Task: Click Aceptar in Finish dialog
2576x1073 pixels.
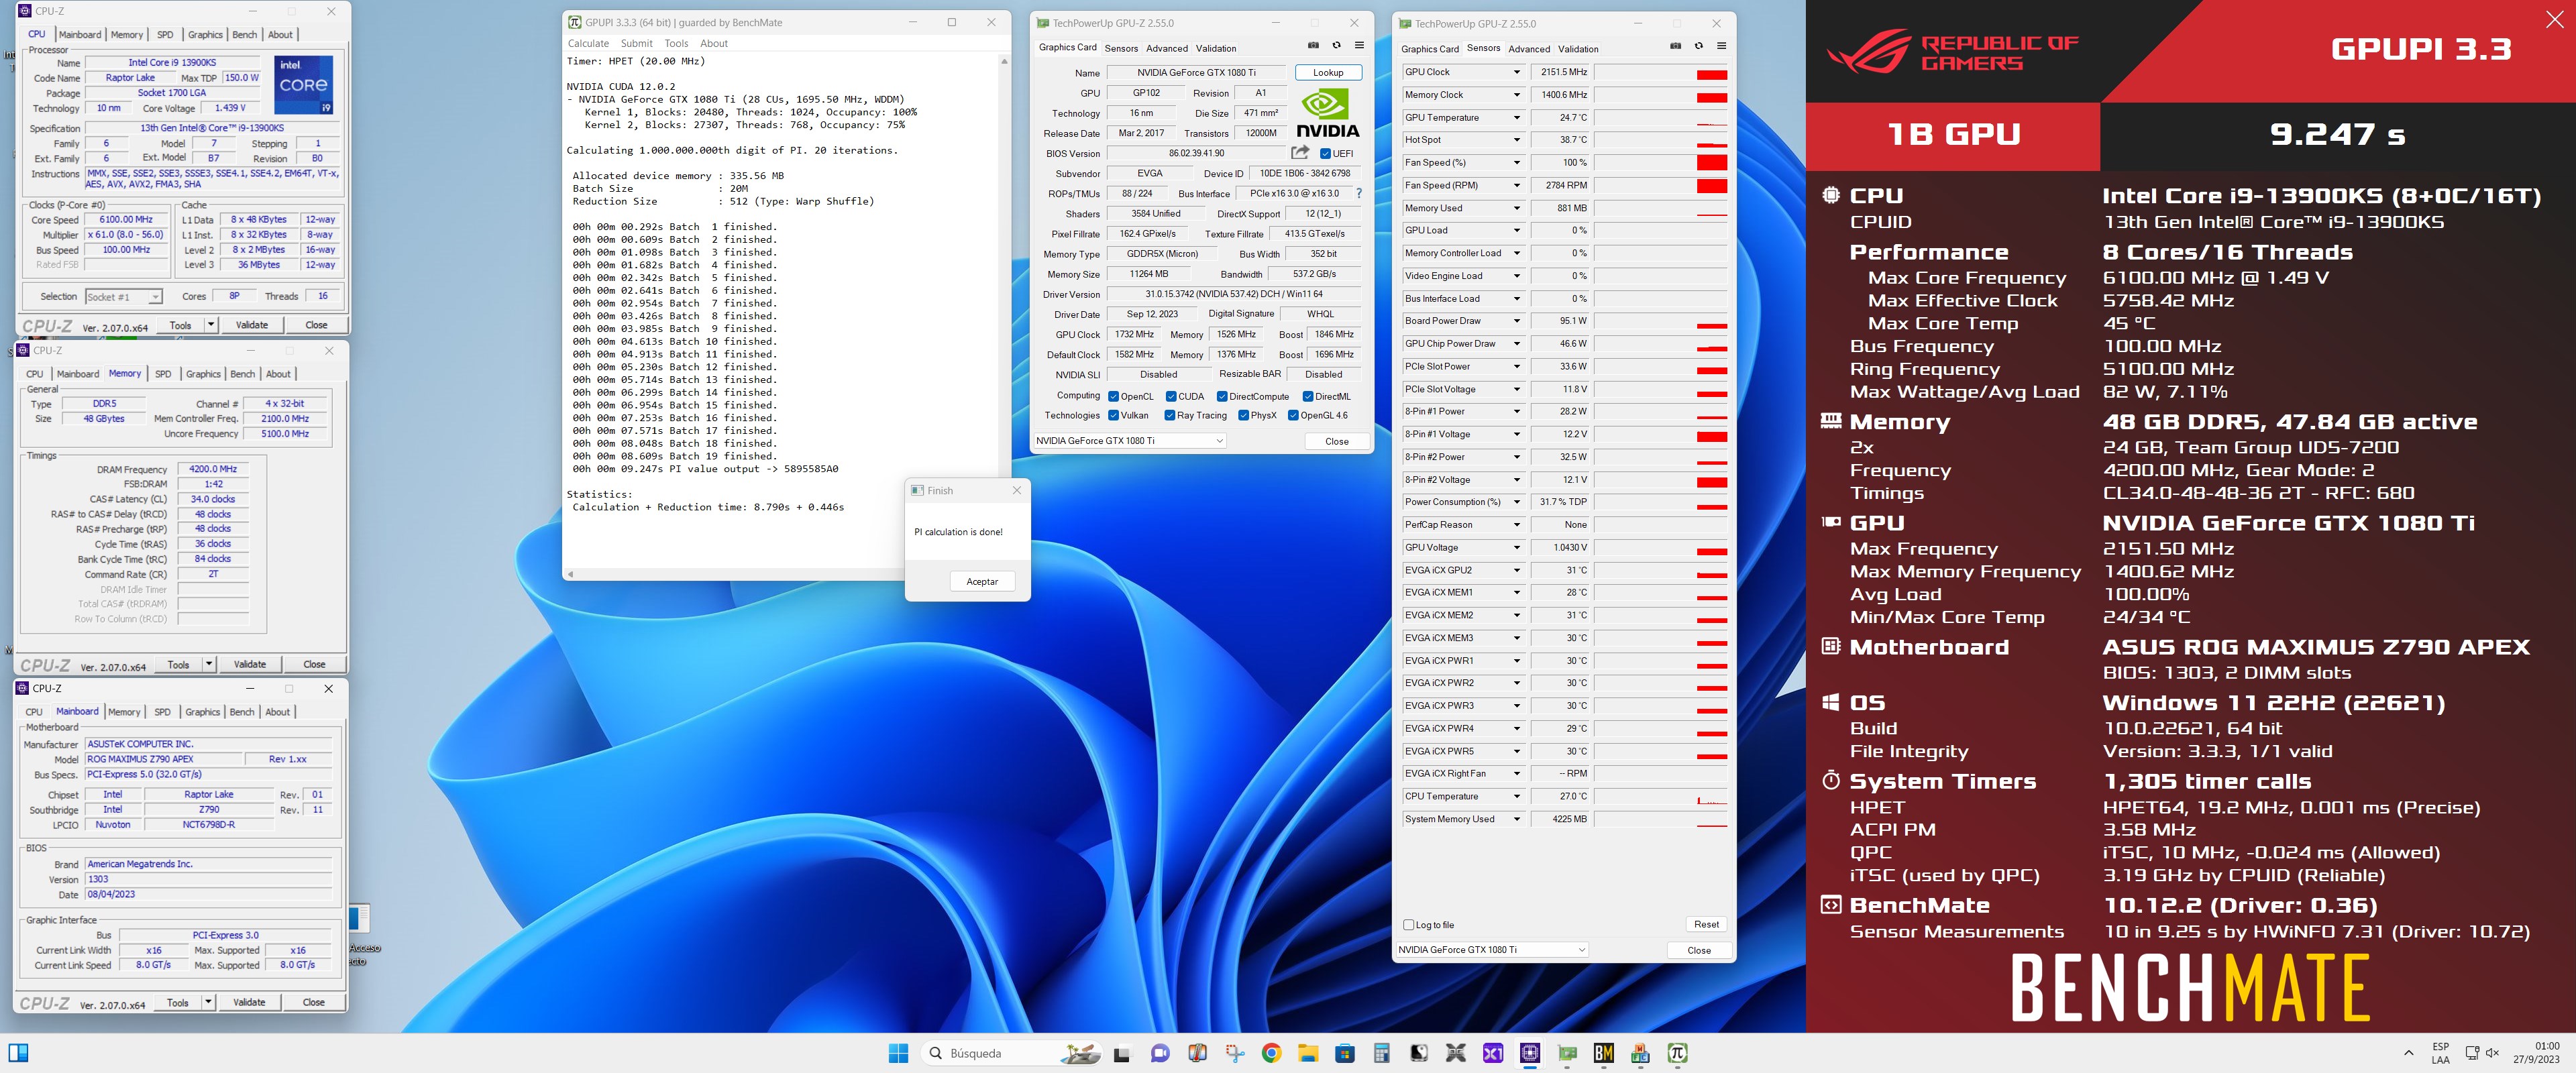Action: pos(982,581)
